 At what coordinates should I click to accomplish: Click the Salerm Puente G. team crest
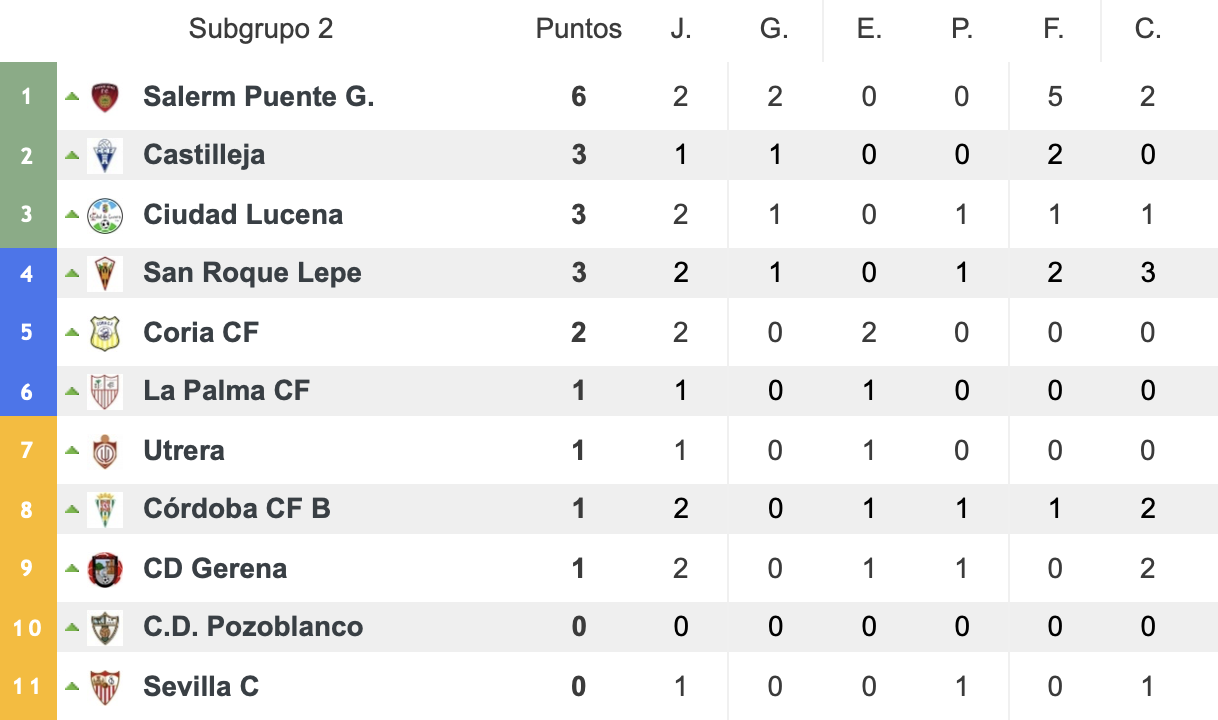coord(104,97)
